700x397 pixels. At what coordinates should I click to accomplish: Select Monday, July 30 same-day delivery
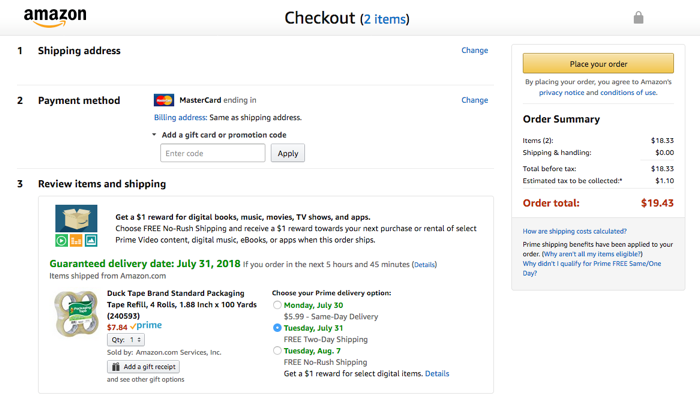click(277, 305)
